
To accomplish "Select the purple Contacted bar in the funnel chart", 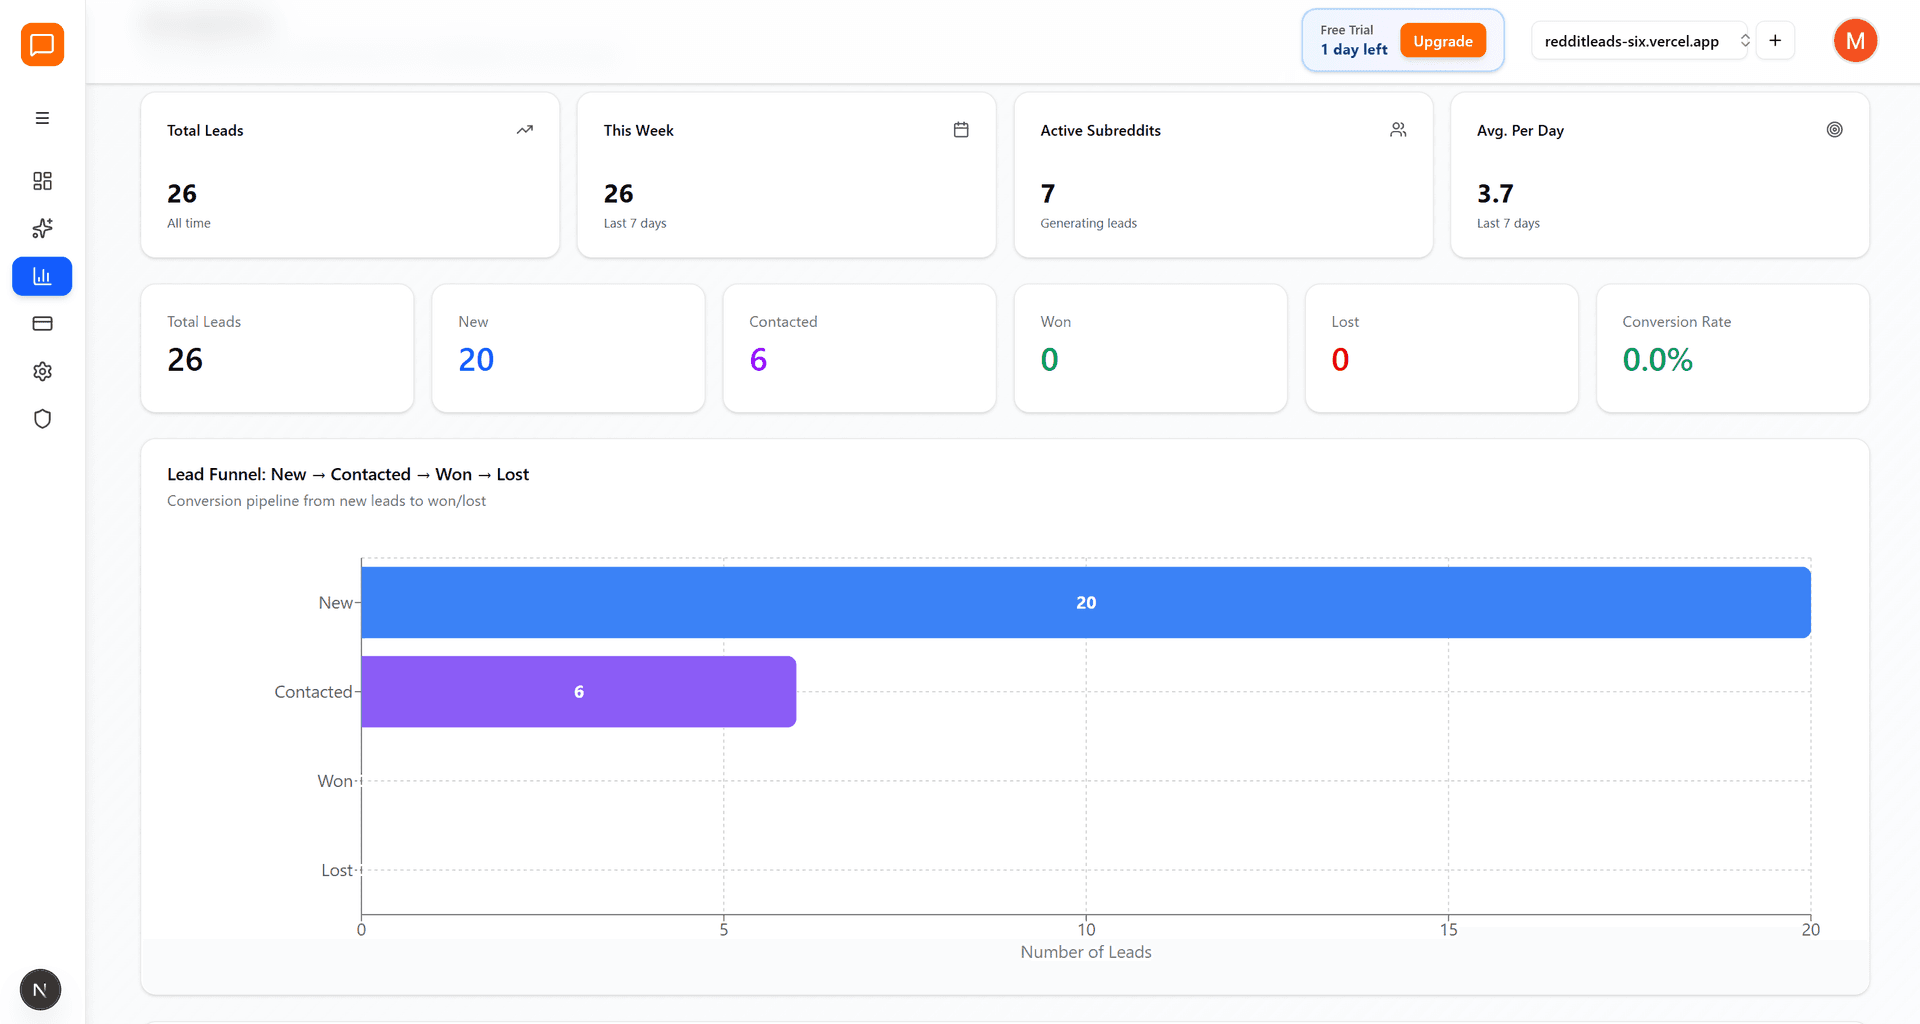I will click(x=578, y=691).
